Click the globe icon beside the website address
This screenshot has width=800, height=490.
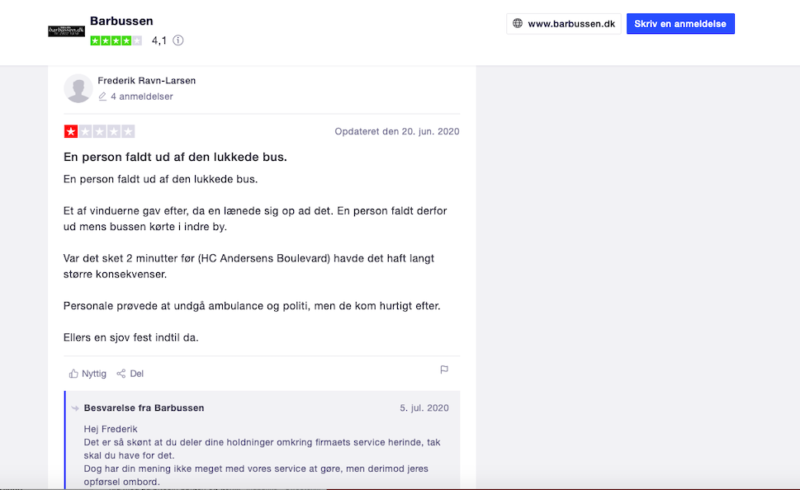(x=517, y=23)
